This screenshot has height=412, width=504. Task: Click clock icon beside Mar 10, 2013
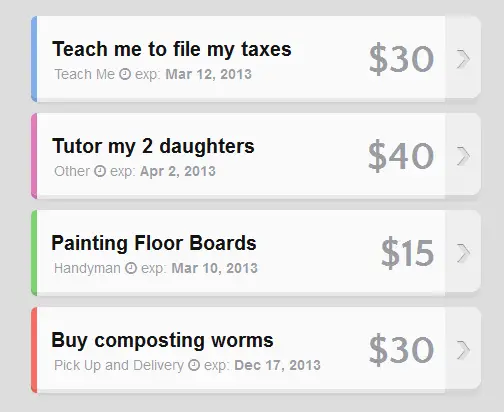(x=131, y=268)
